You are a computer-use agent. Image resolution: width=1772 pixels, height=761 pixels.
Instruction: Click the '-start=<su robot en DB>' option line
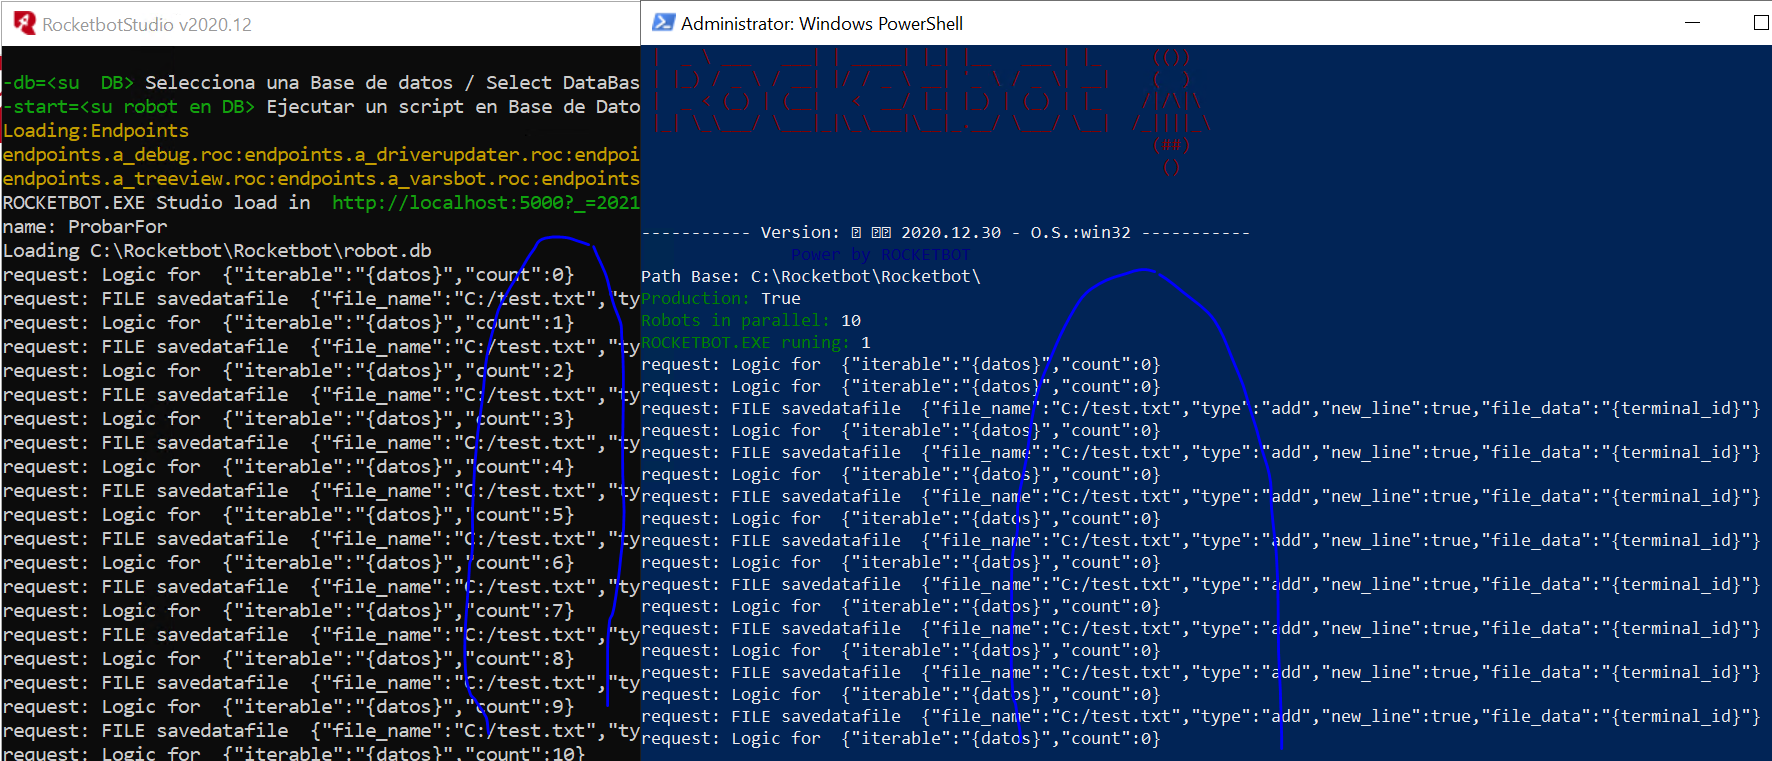[320, 107]
